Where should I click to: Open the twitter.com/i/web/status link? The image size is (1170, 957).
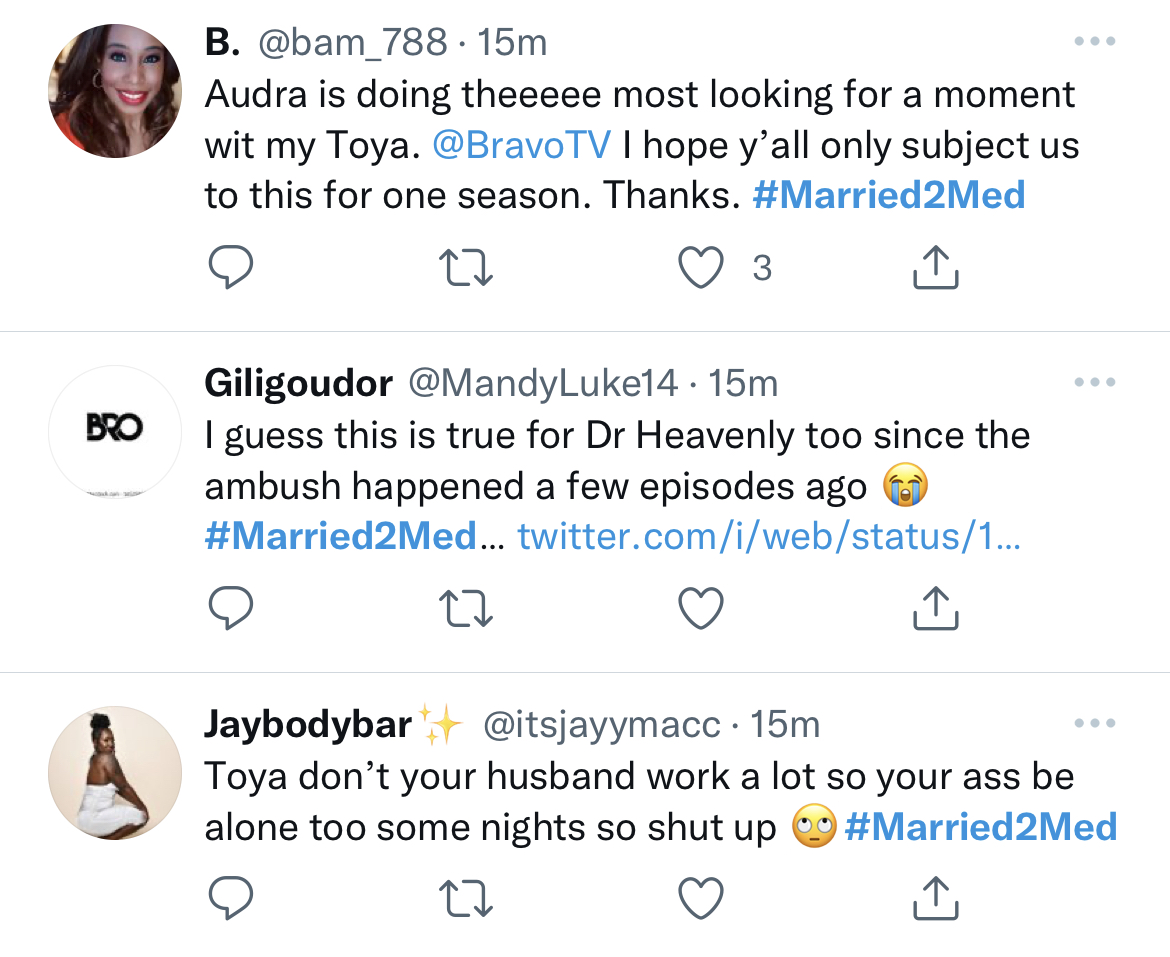(x=769, y=537)
